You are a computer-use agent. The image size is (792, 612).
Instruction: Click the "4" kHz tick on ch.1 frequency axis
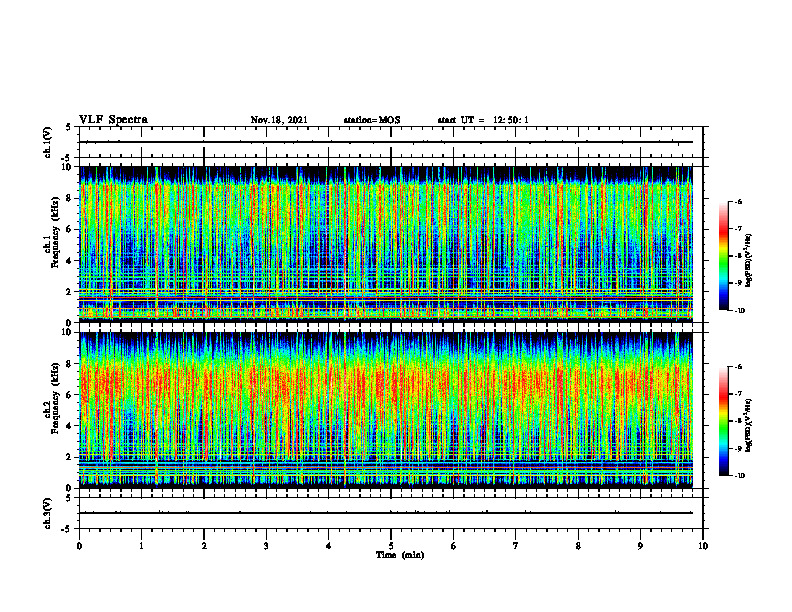point(69,261)
